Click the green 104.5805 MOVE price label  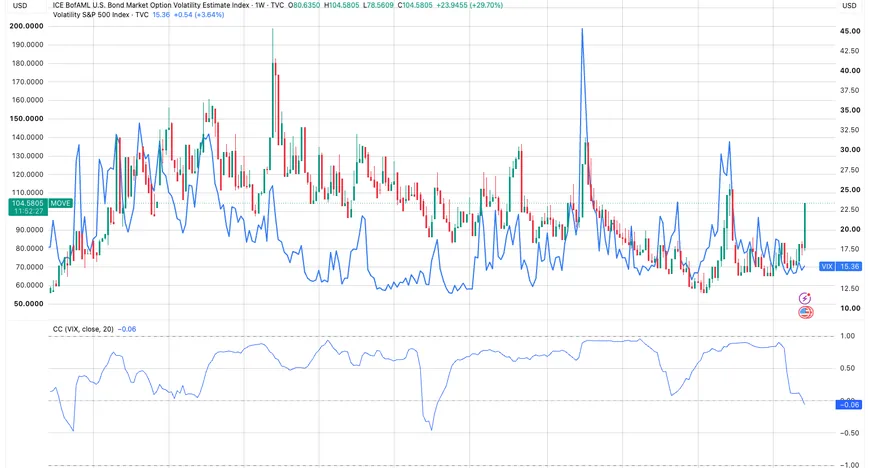pos(28,203)
